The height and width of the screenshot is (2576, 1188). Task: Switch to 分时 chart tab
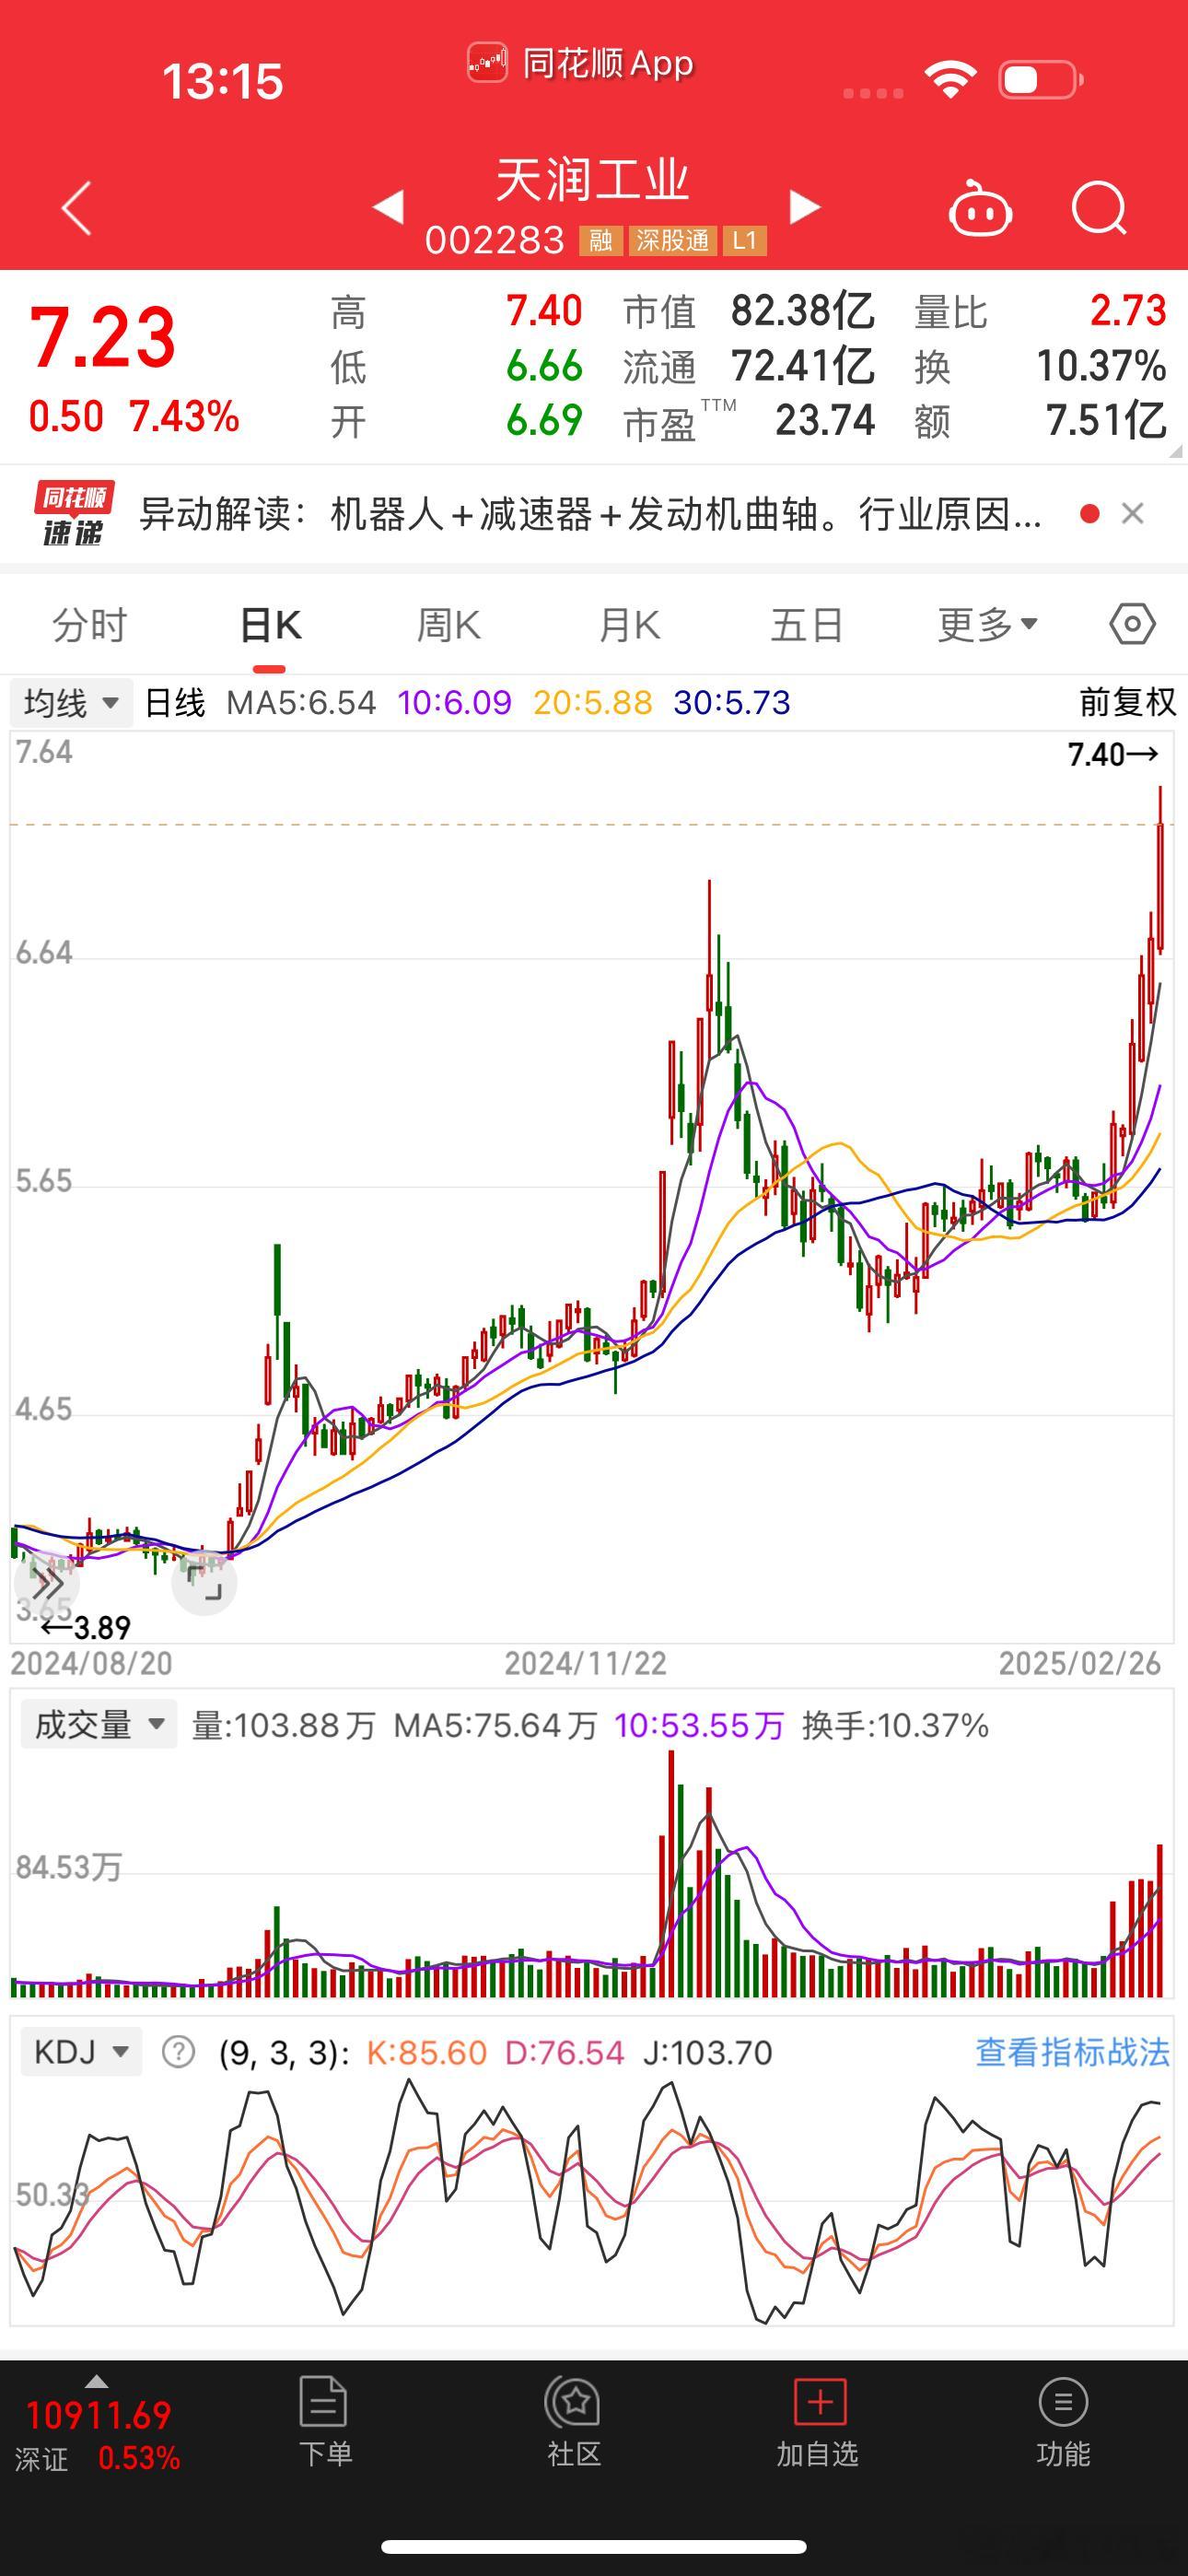90,625
